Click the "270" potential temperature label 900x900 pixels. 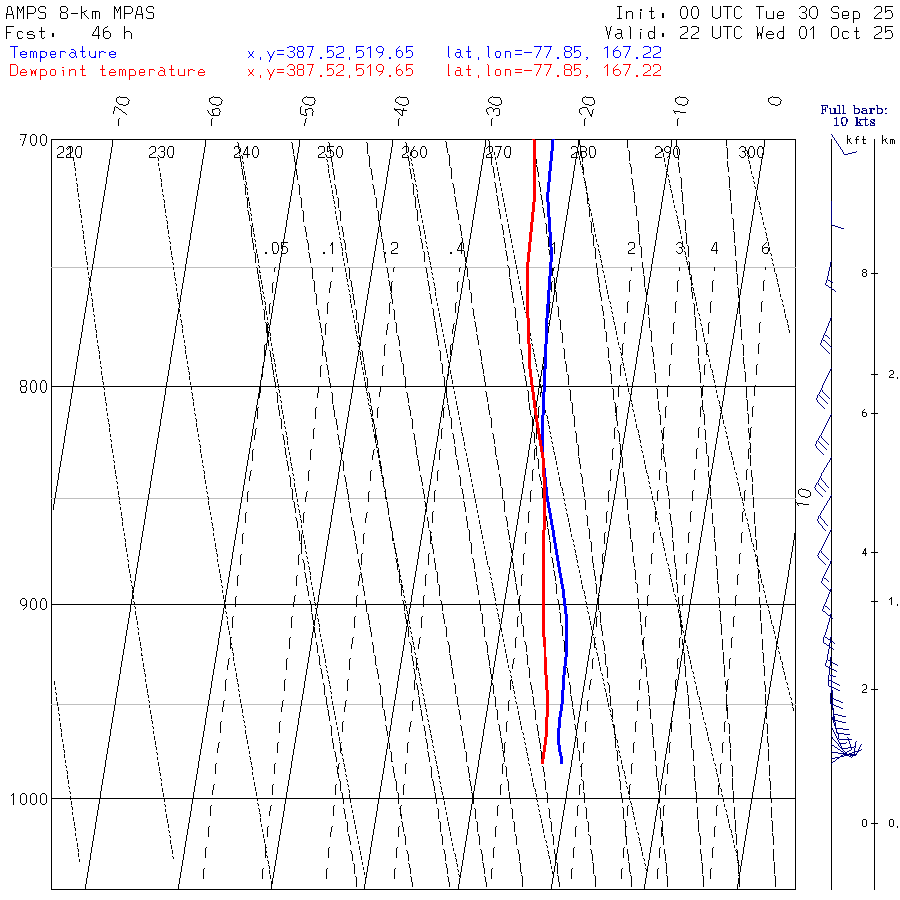pos(498,152)
